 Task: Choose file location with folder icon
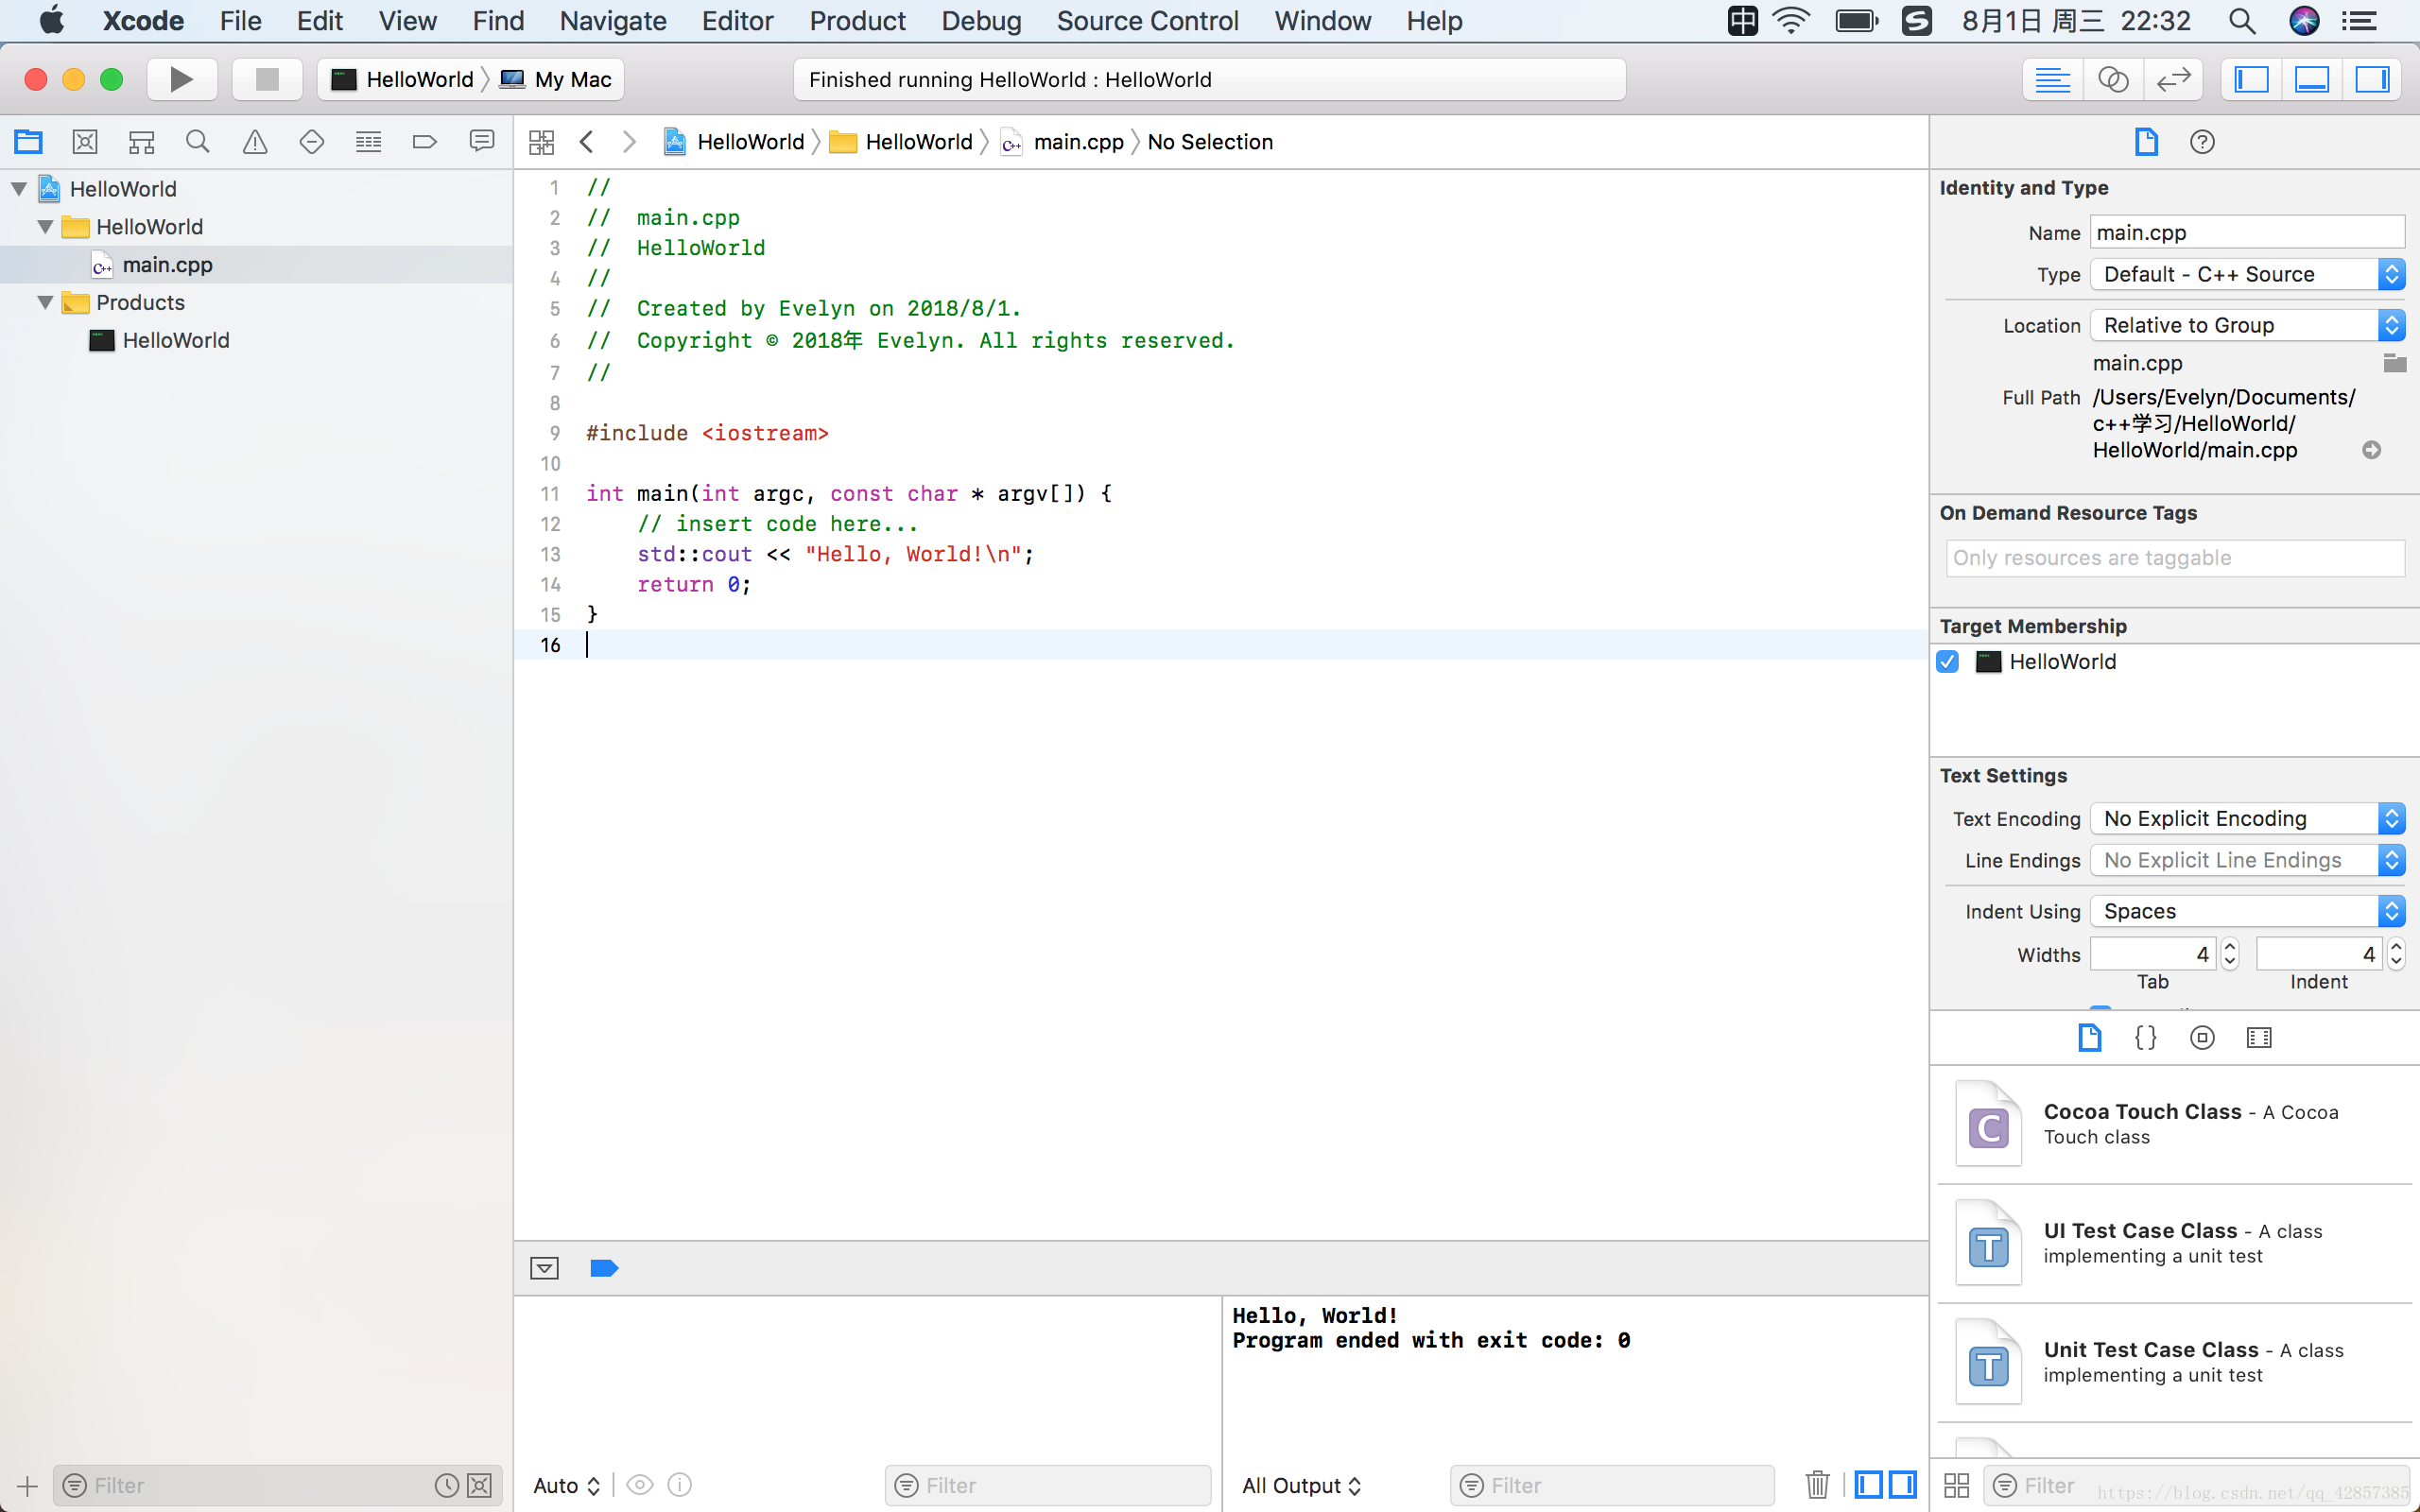(x=2394, y=363)
